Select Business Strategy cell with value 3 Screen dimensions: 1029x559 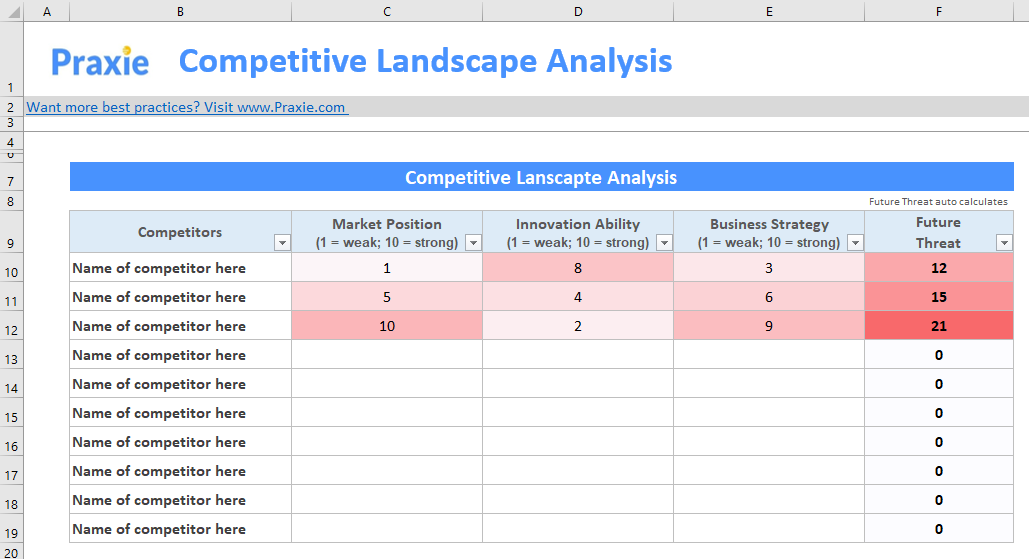click(768, 268)
